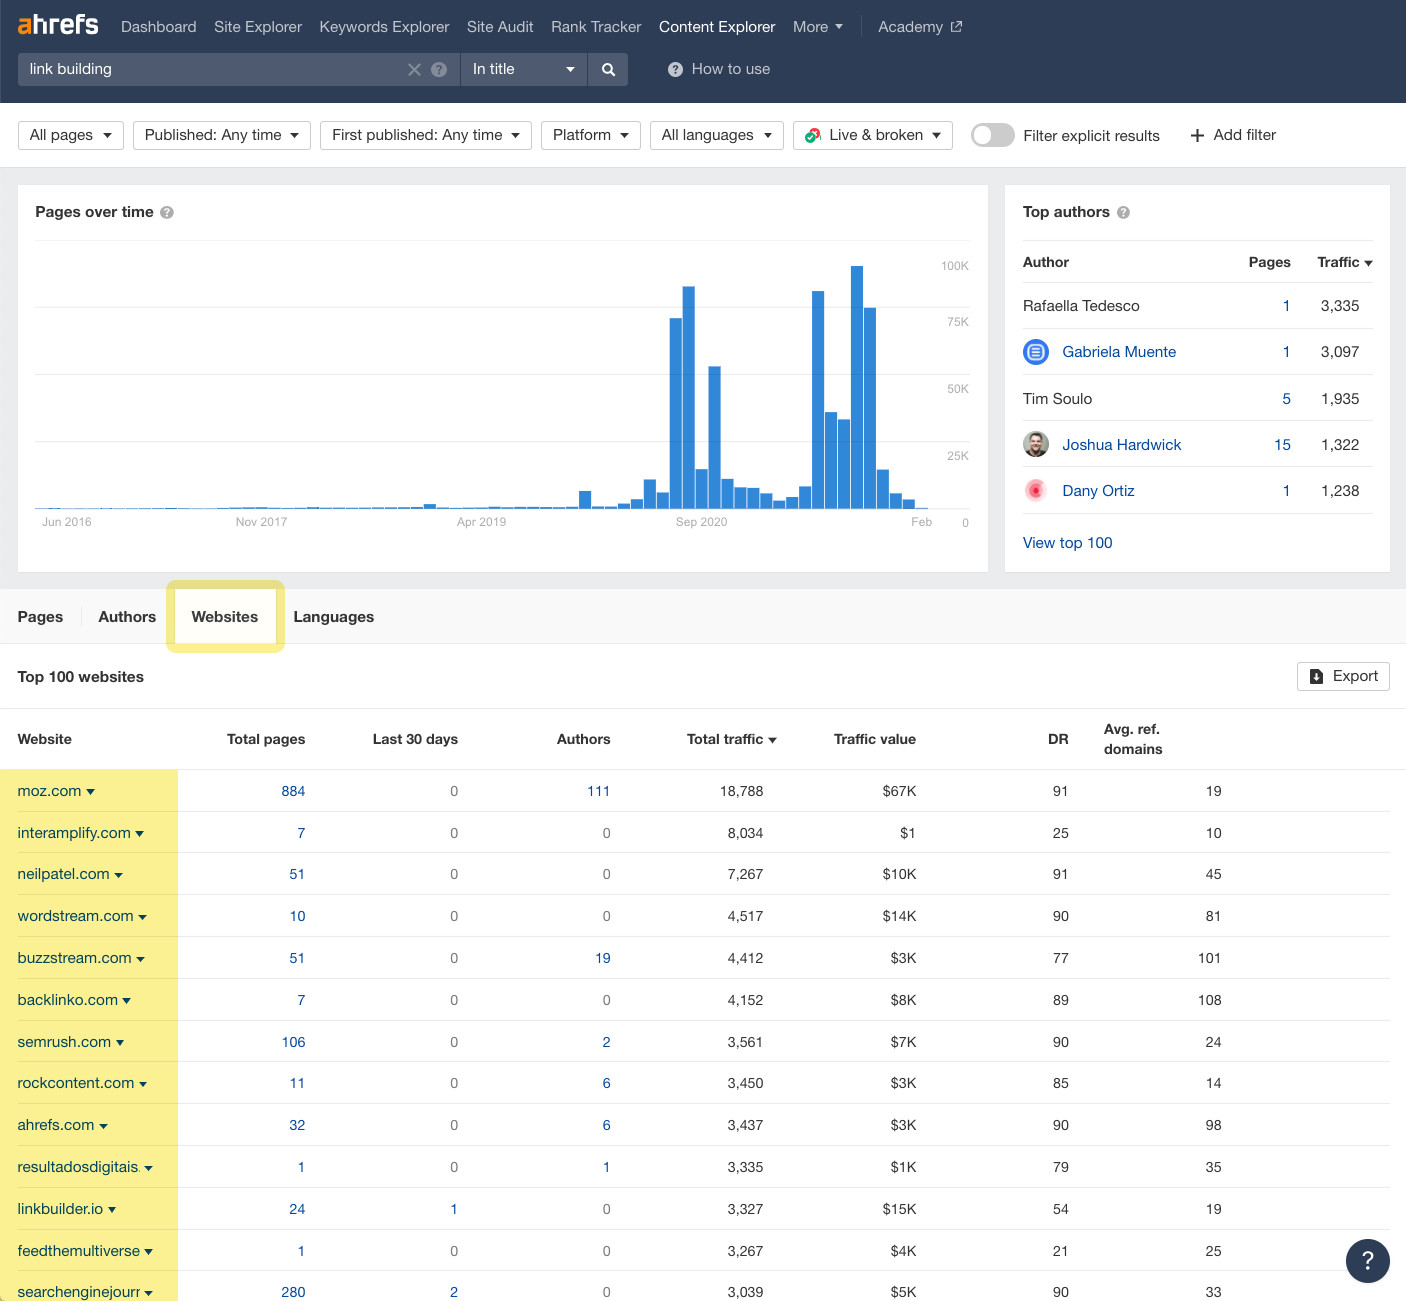Screen dimensions: 1406x1301
Task: Expand backlinko.com website options
Action: click(x=126, y=1001)
